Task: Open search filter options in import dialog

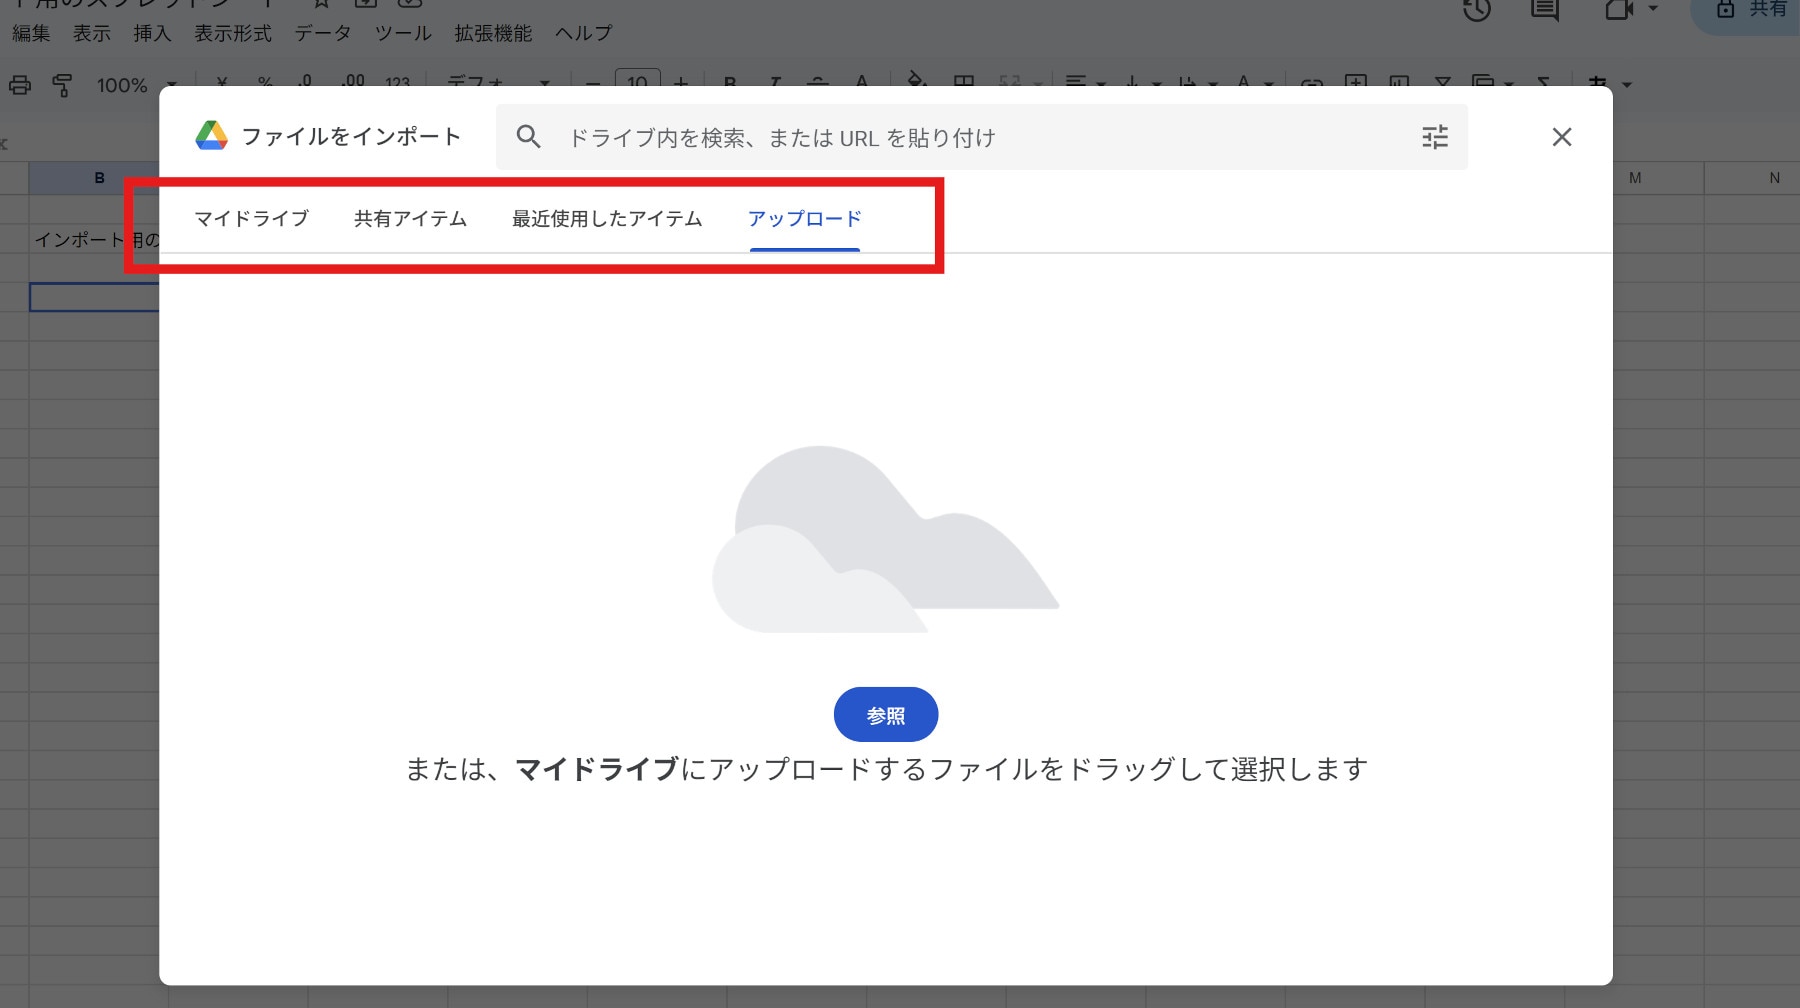Action: point(1435,137)
